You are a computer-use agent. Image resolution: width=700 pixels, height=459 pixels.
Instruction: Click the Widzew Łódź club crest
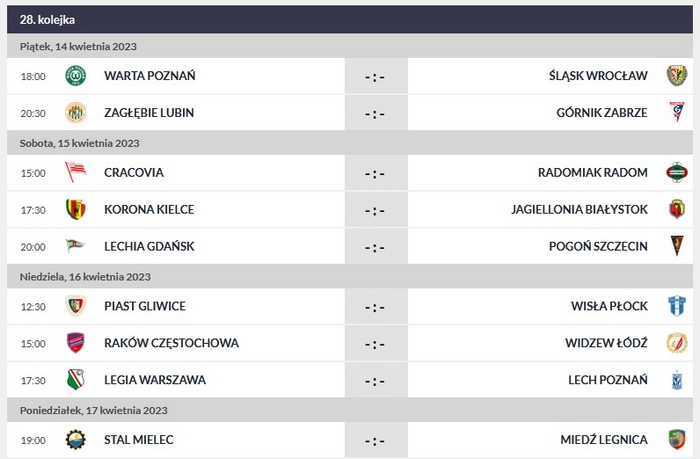[676, 343]
